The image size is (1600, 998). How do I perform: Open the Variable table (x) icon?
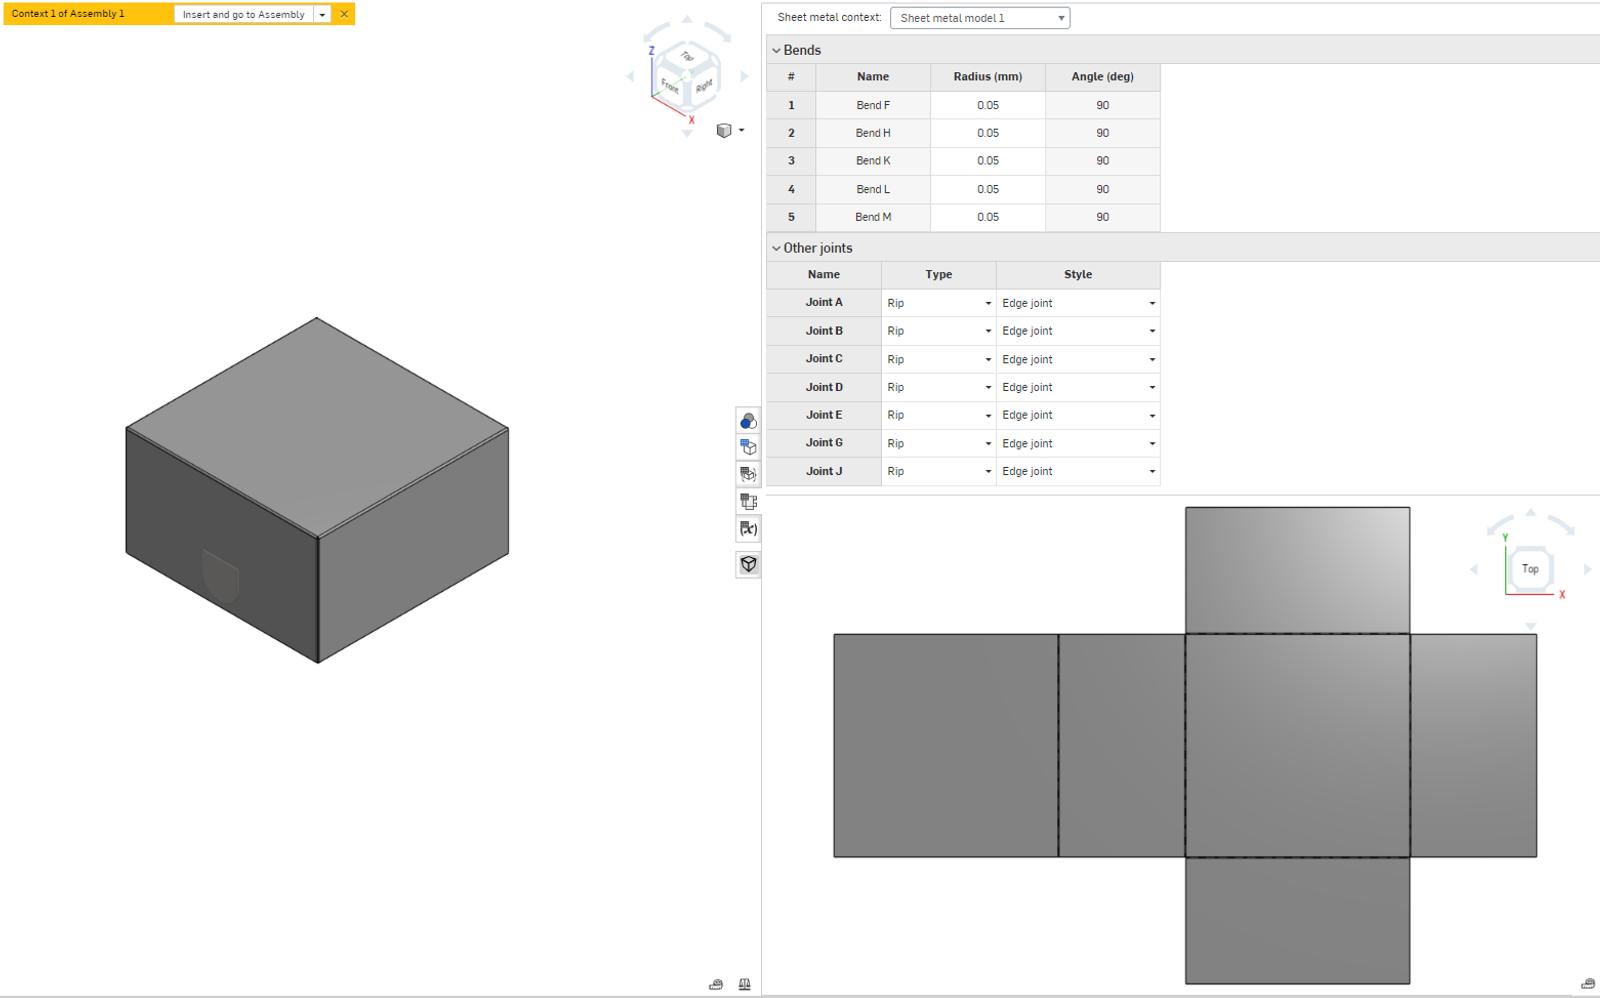click(x=748, y=529)
